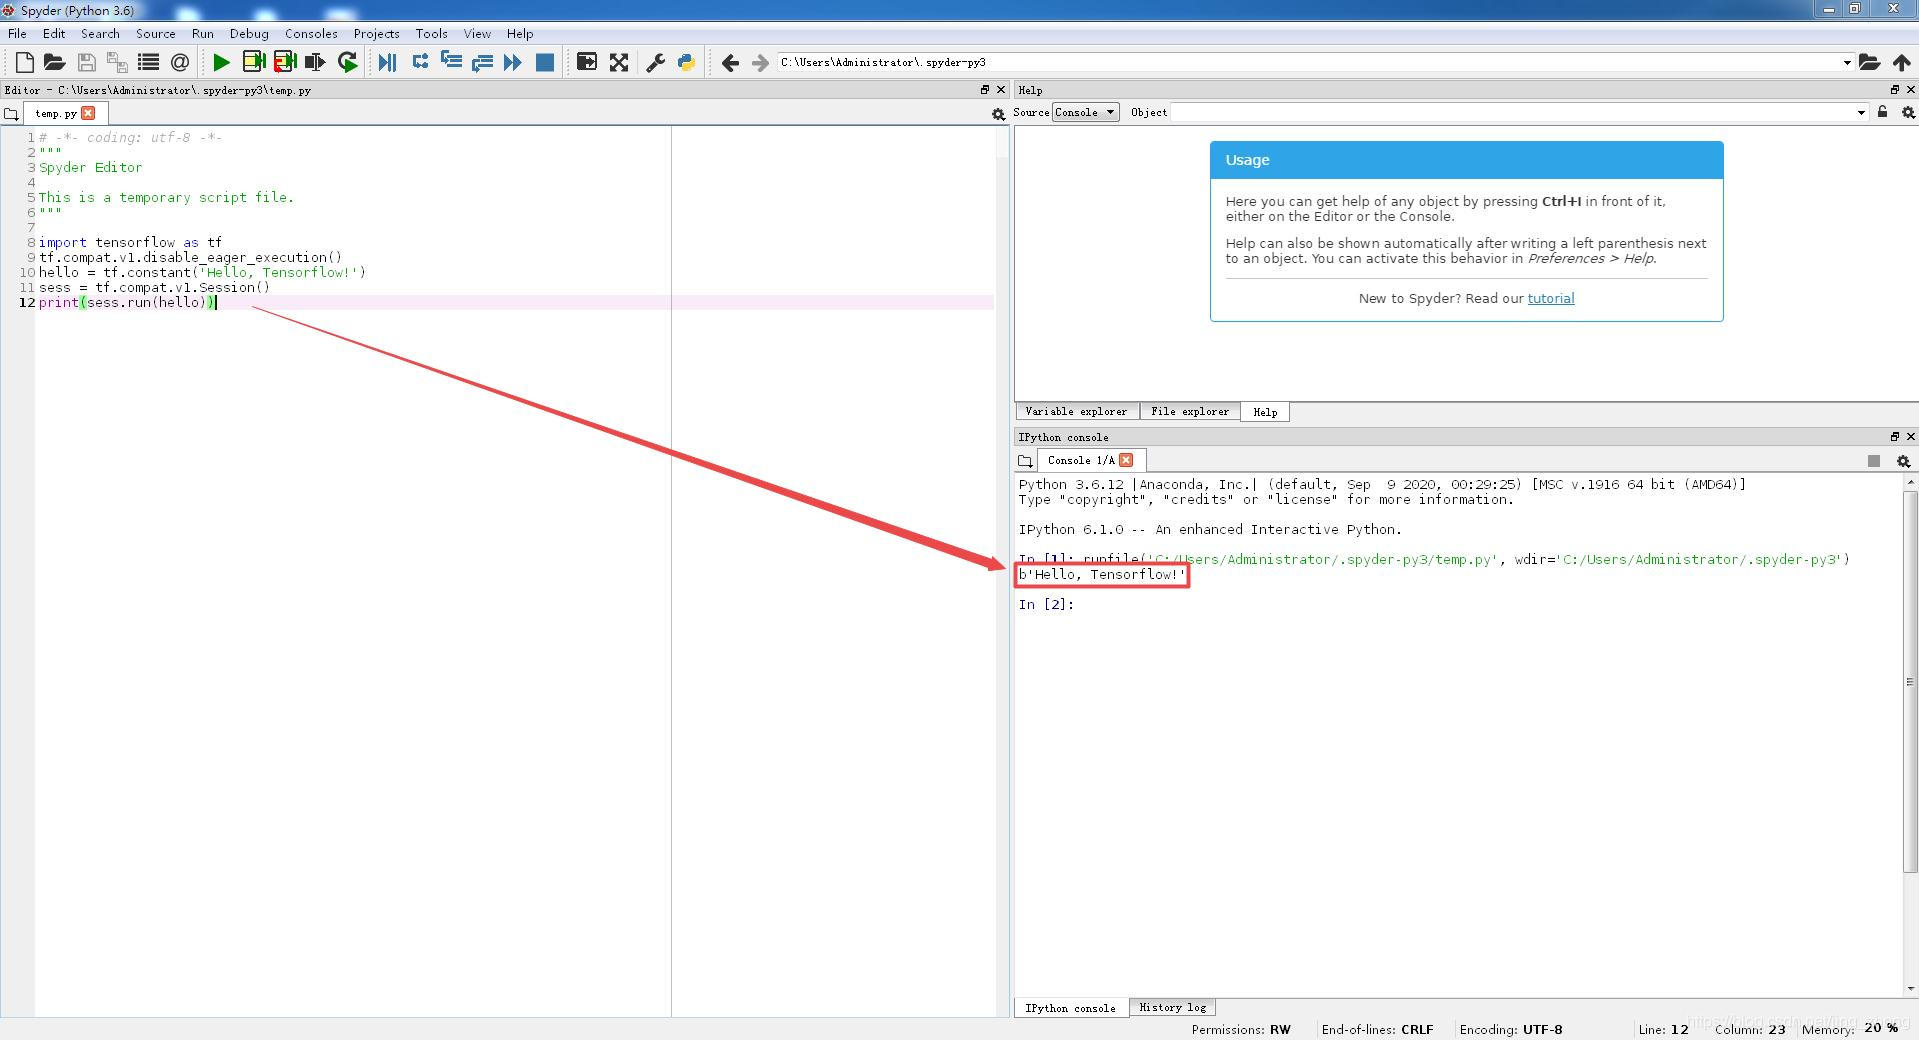Viewport: 1919px width, 1040px height.
Task: Step over the current line debug icon
Action: tap(420, 62)
